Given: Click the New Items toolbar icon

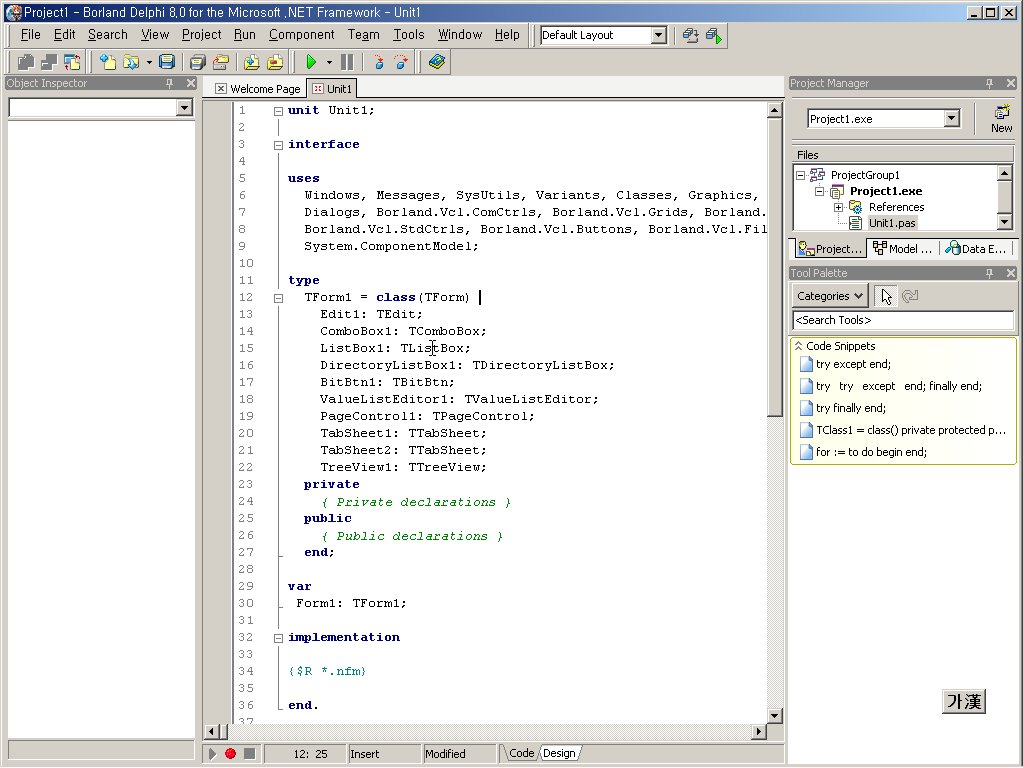Looking at the screenshot, I should [x=107, y=62].
